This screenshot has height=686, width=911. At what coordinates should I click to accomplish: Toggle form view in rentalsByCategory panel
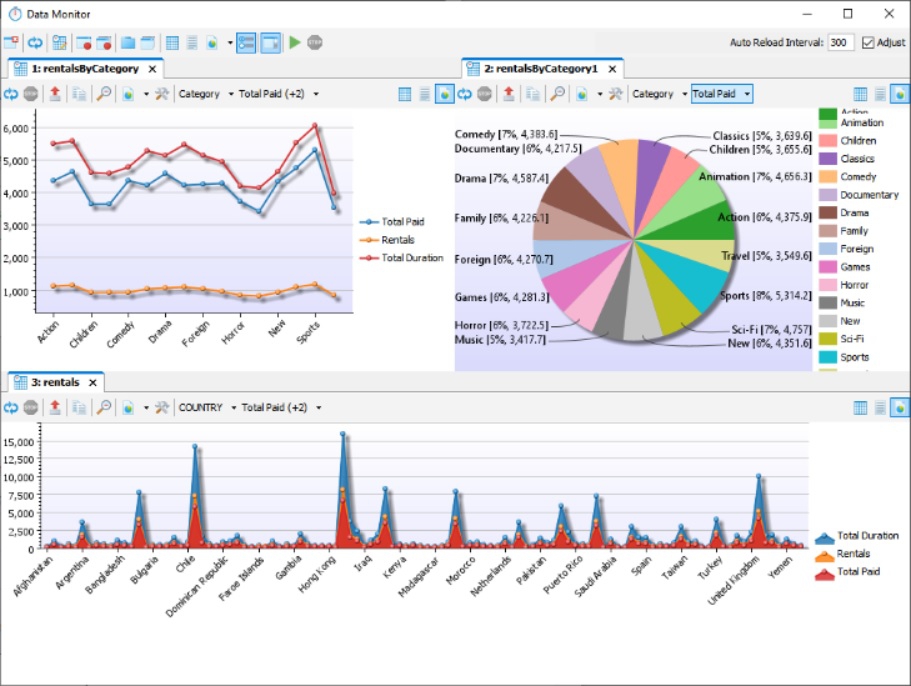(x=425, y=94)
